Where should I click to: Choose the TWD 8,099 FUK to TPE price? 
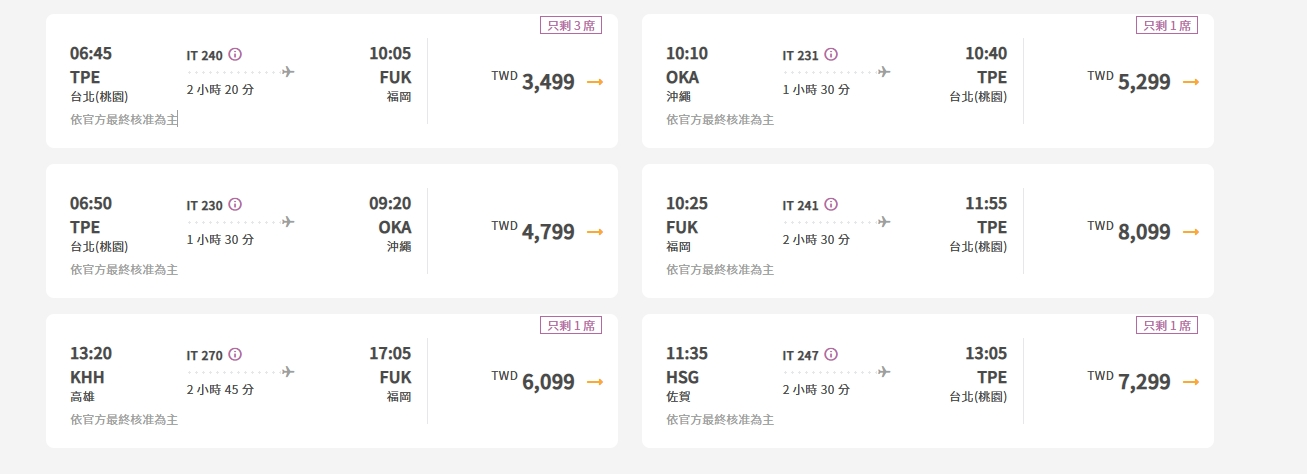click(x=1129, y=232)
